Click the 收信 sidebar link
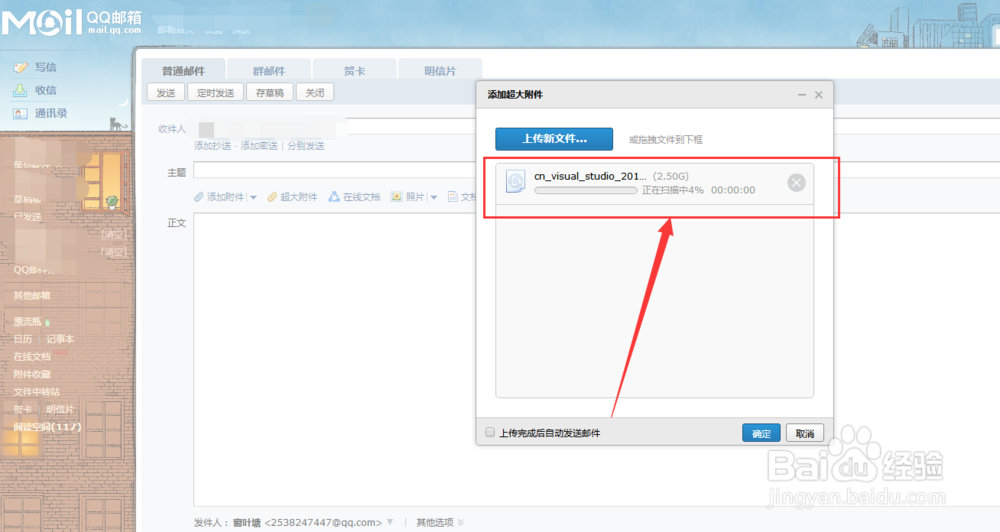Viewport: 1000px width, 532px height. tap(45, 91)
